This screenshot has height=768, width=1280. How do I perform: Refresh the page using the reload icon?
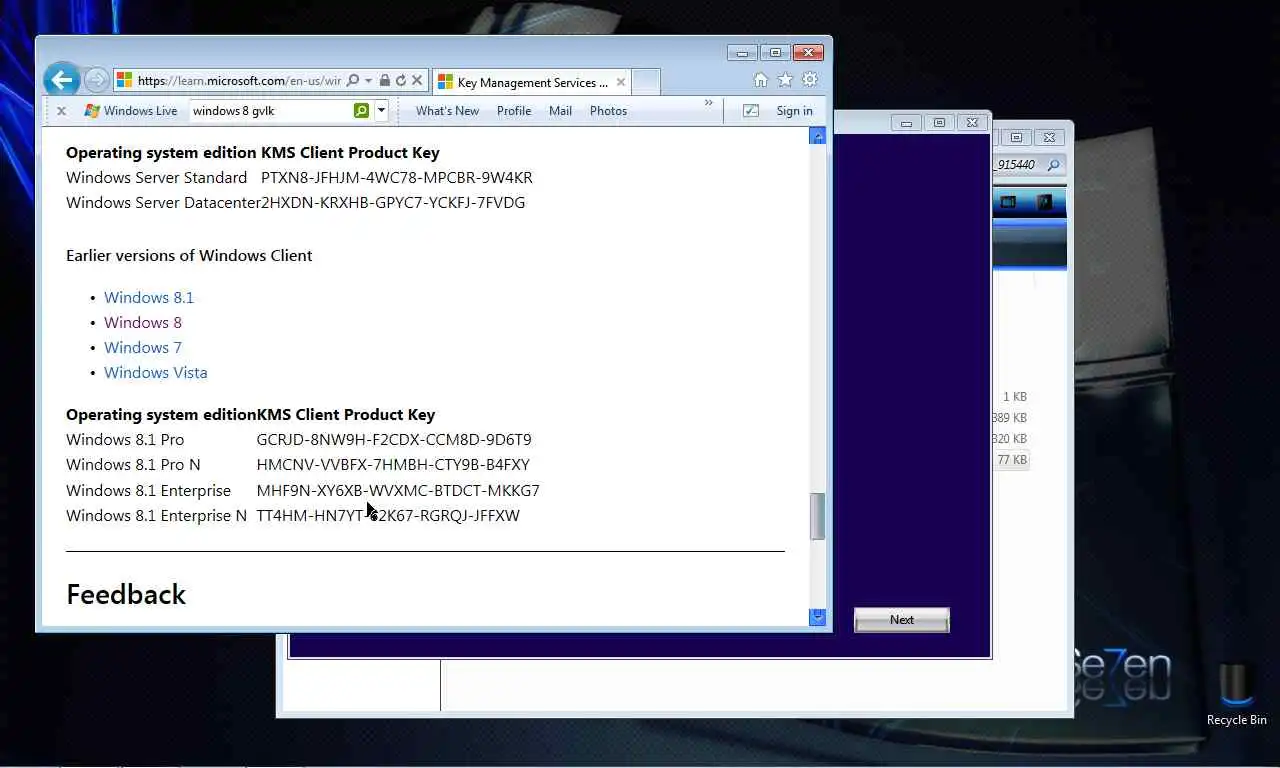[401, 81]
